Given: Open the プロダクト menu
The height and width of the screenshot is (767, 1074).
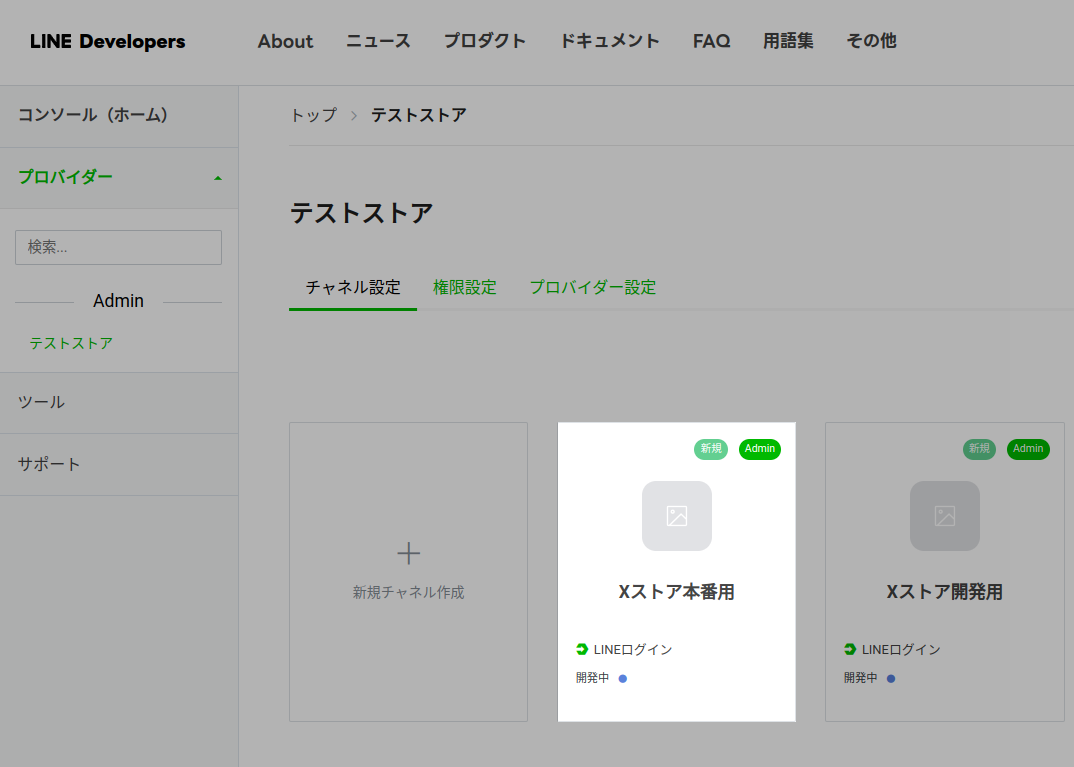Looking at the screenshot, I should click(x=485, y=41).
